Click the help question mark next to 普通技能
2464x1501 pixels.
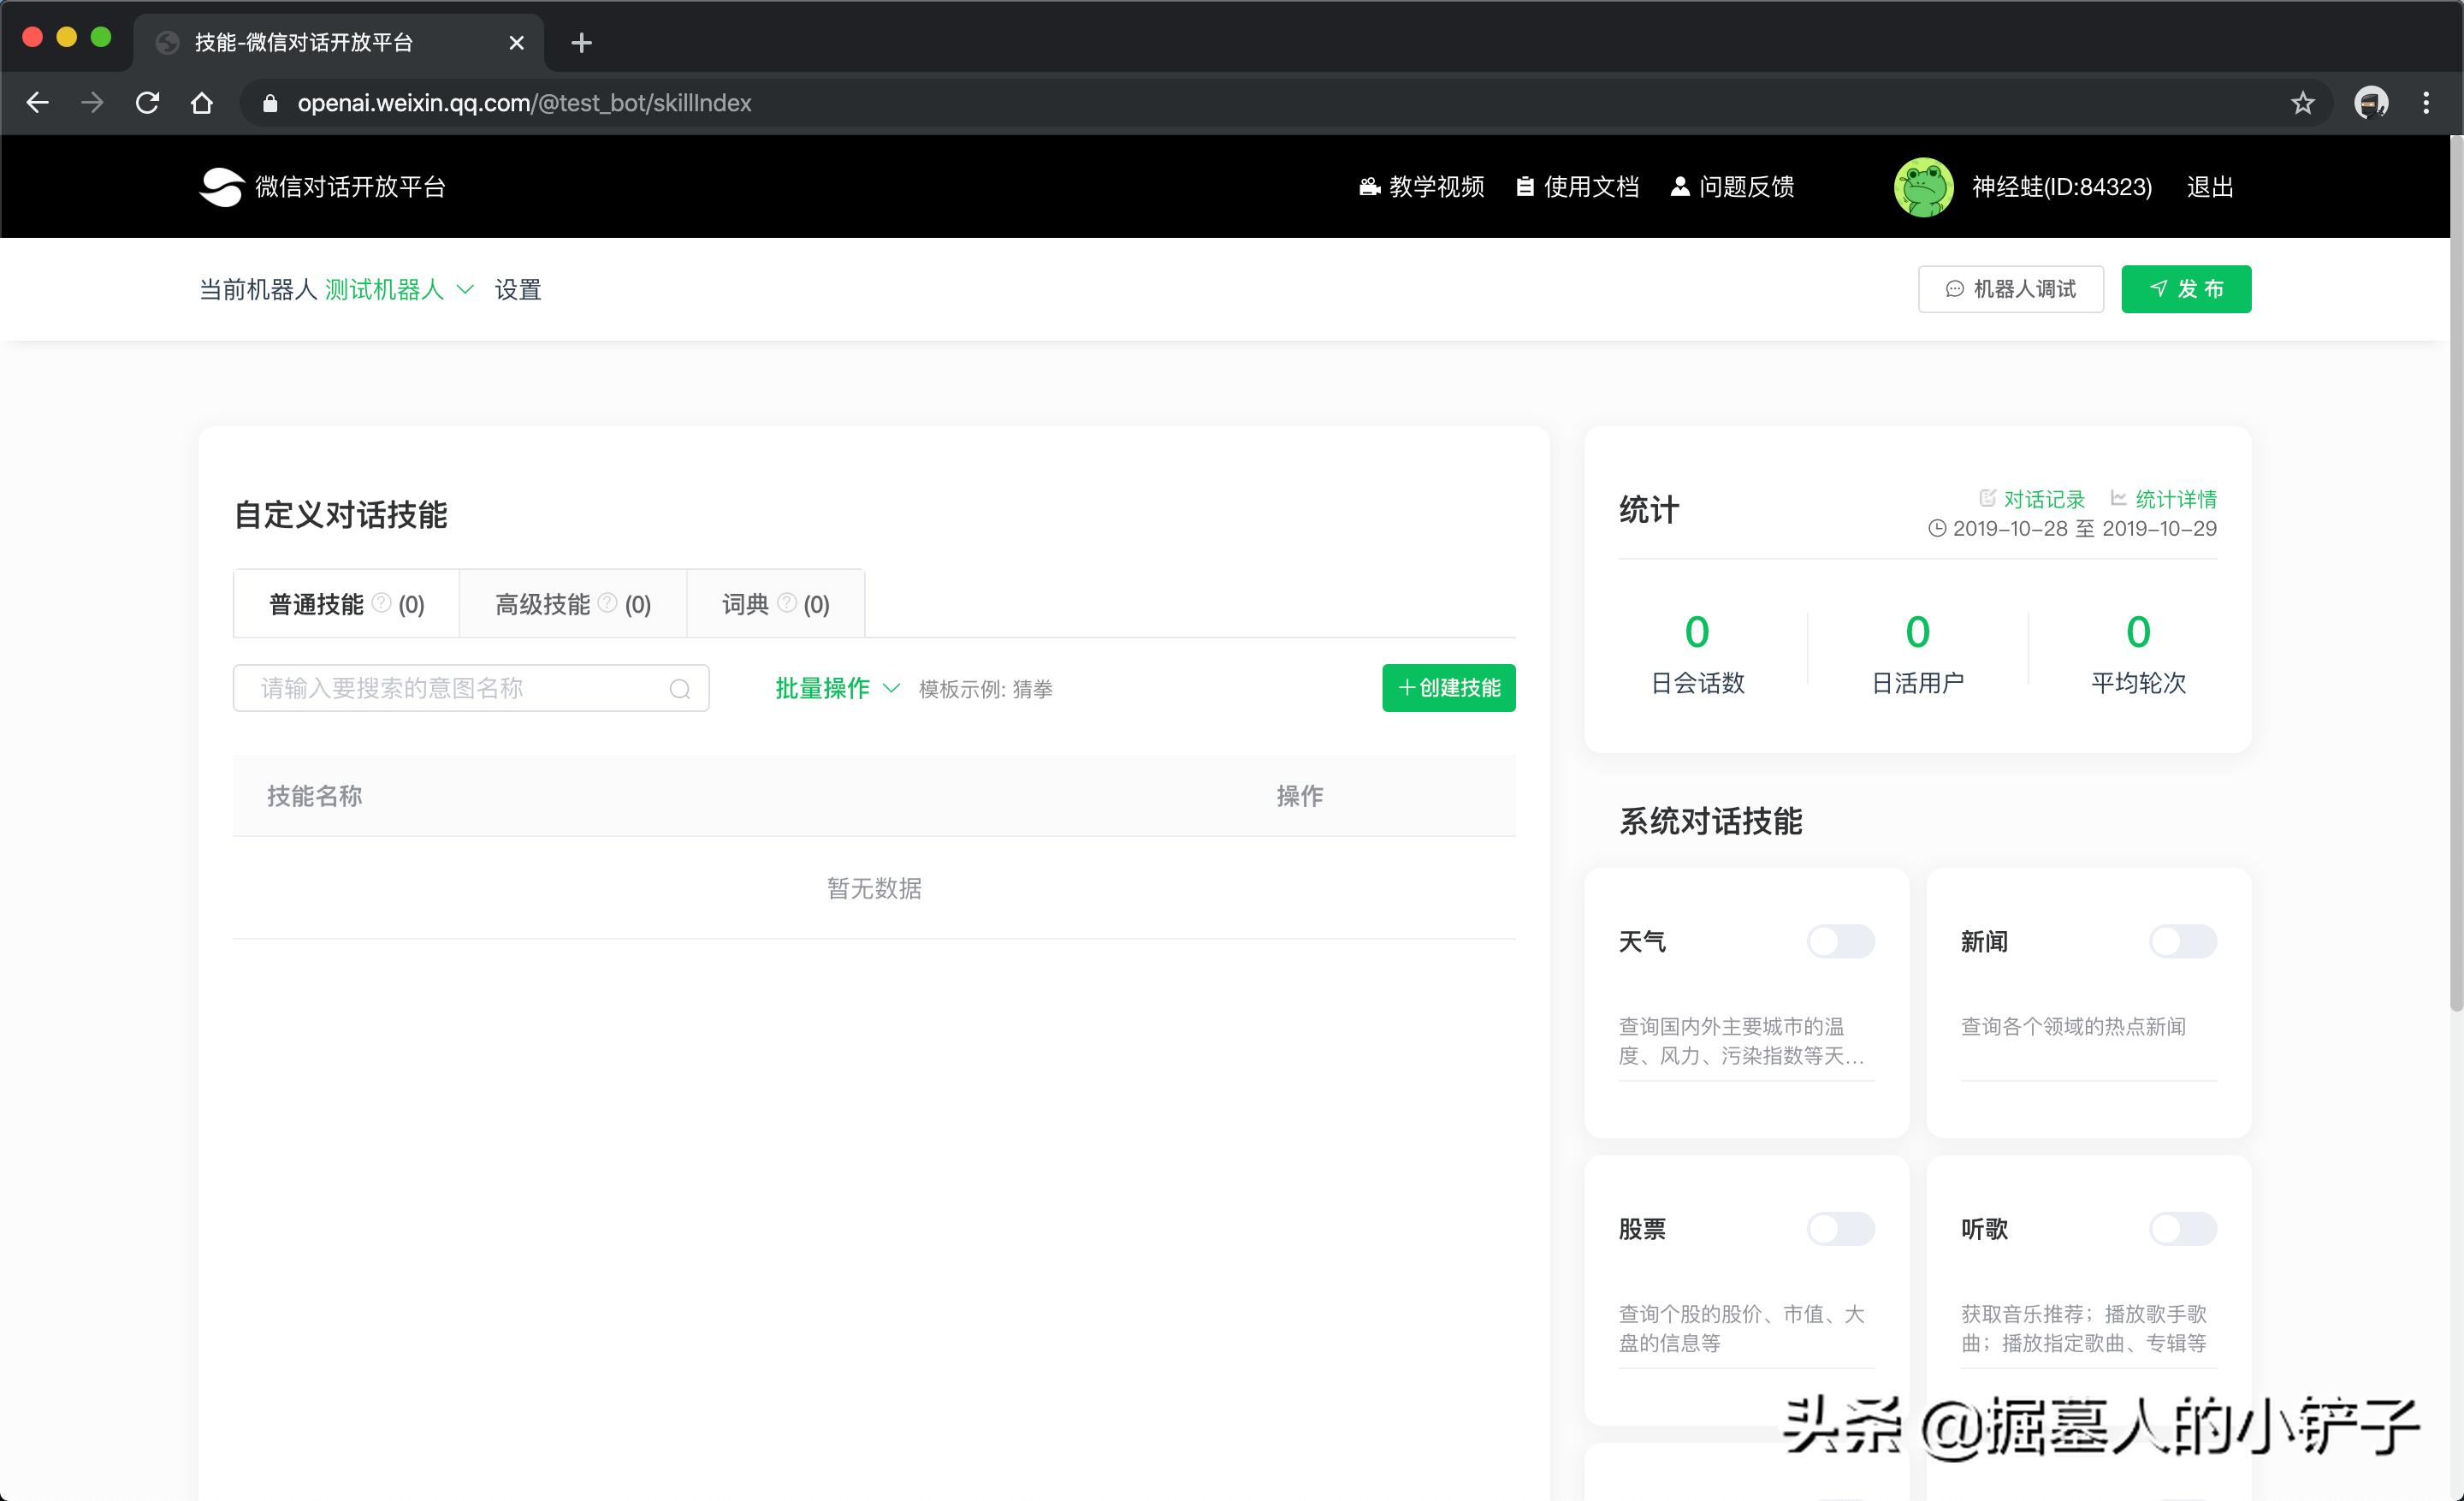pos(381,602)
